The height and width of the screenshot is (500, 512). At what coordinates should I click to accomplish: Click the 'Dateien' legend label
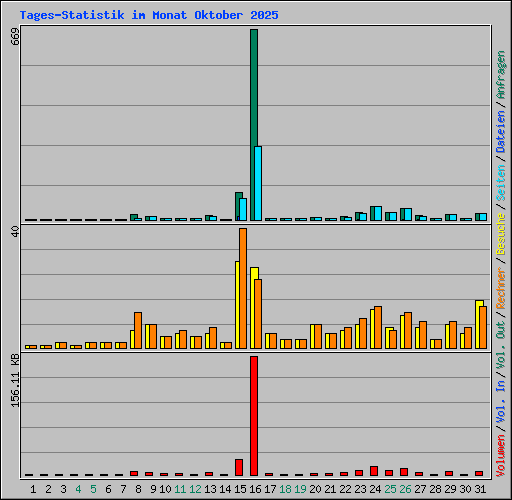coord(501,131)
